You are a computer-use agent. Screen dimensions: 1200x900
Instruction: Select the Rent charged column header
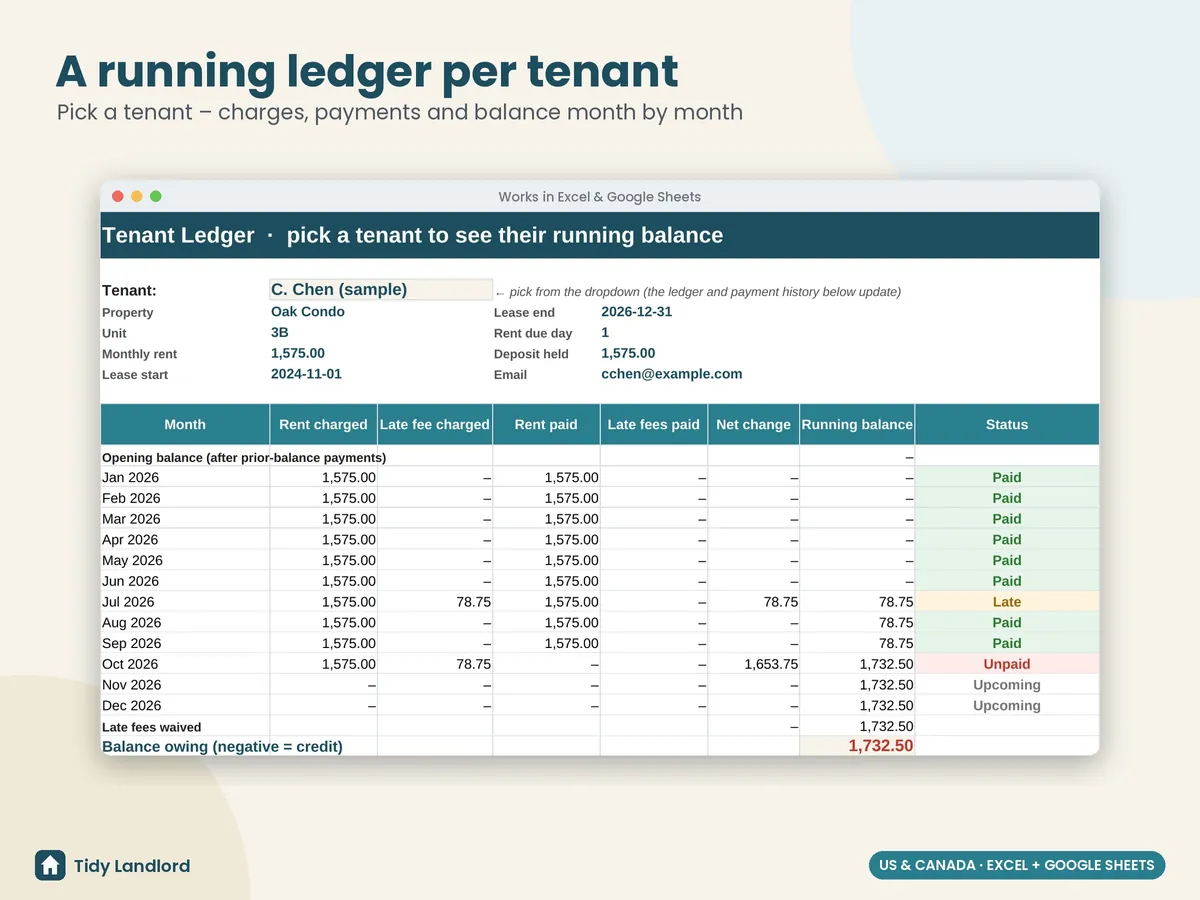(x=323, y=424)
